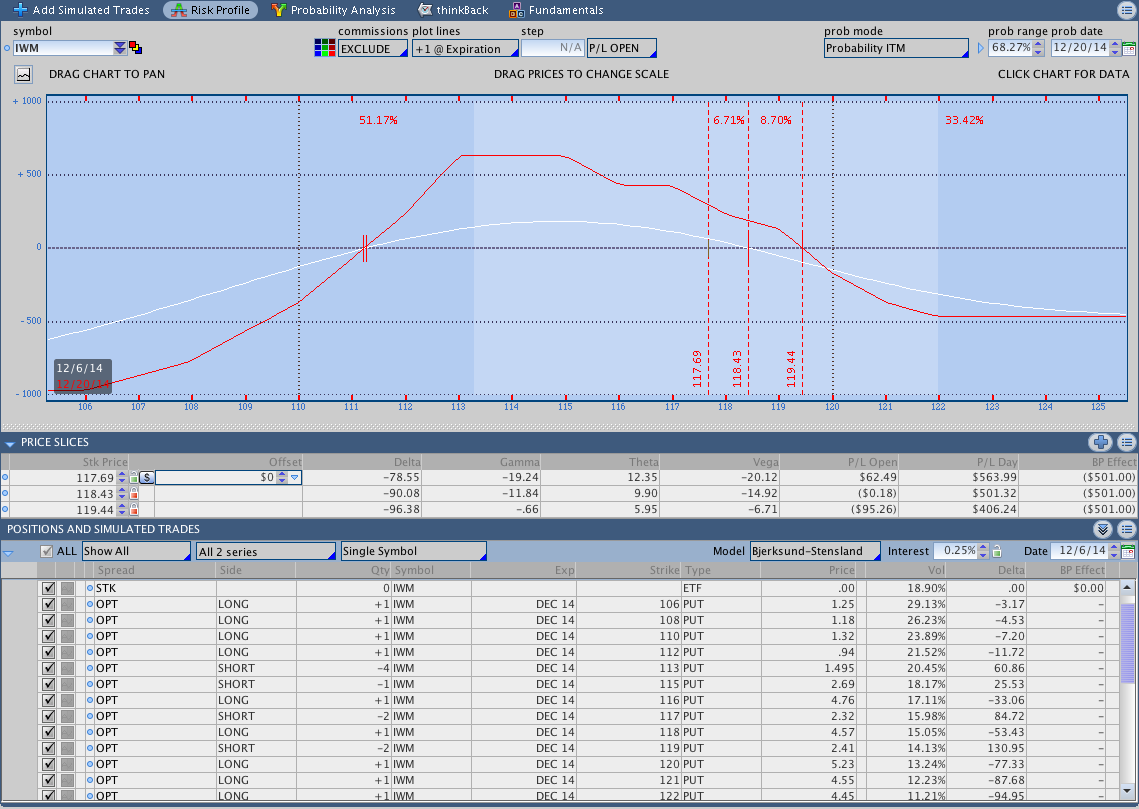The height and width of the screenshot is (809, 1139).
Task: Collapse the Price Slices section triangle
Action: 9,443
